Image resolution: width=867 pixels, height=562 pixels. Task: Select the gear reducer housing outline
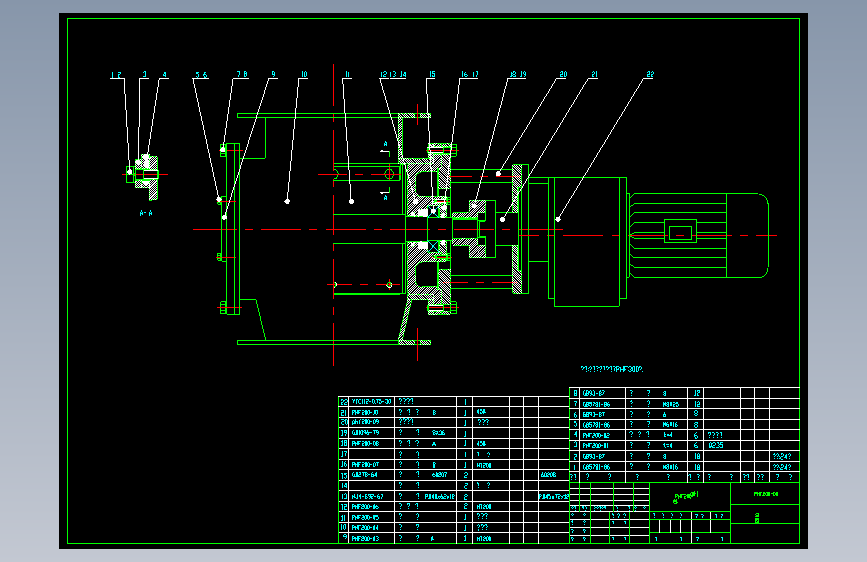point(587,242)
